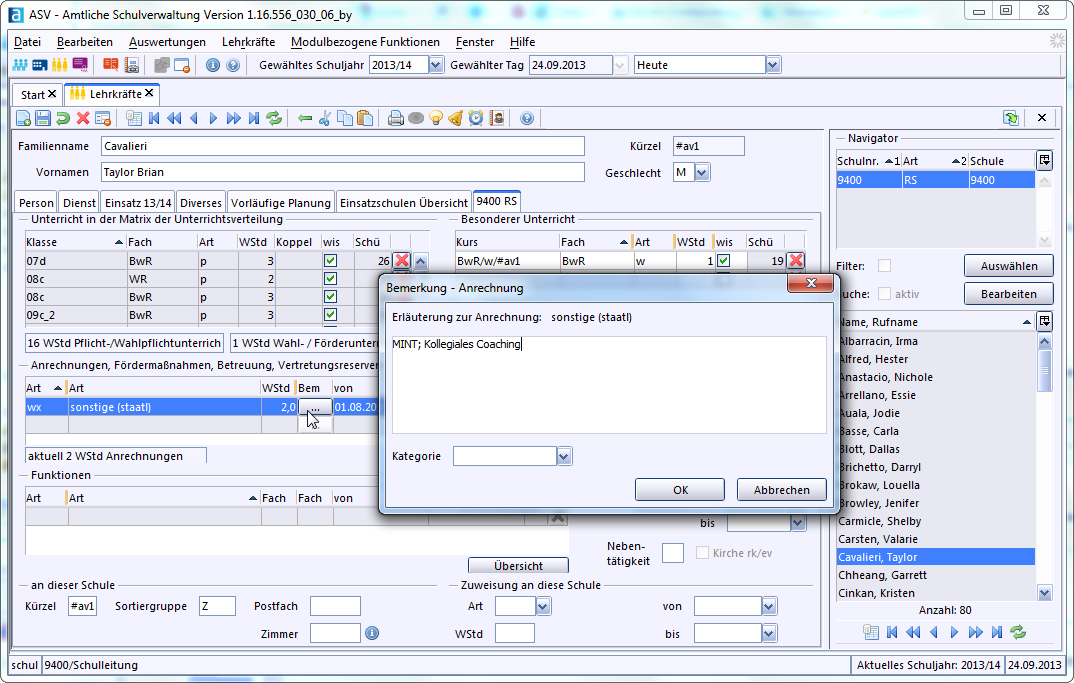
Task: Click Abbrechen in the Bemerkung dialog
Action: pyautogui.click(x=782, y=490)
